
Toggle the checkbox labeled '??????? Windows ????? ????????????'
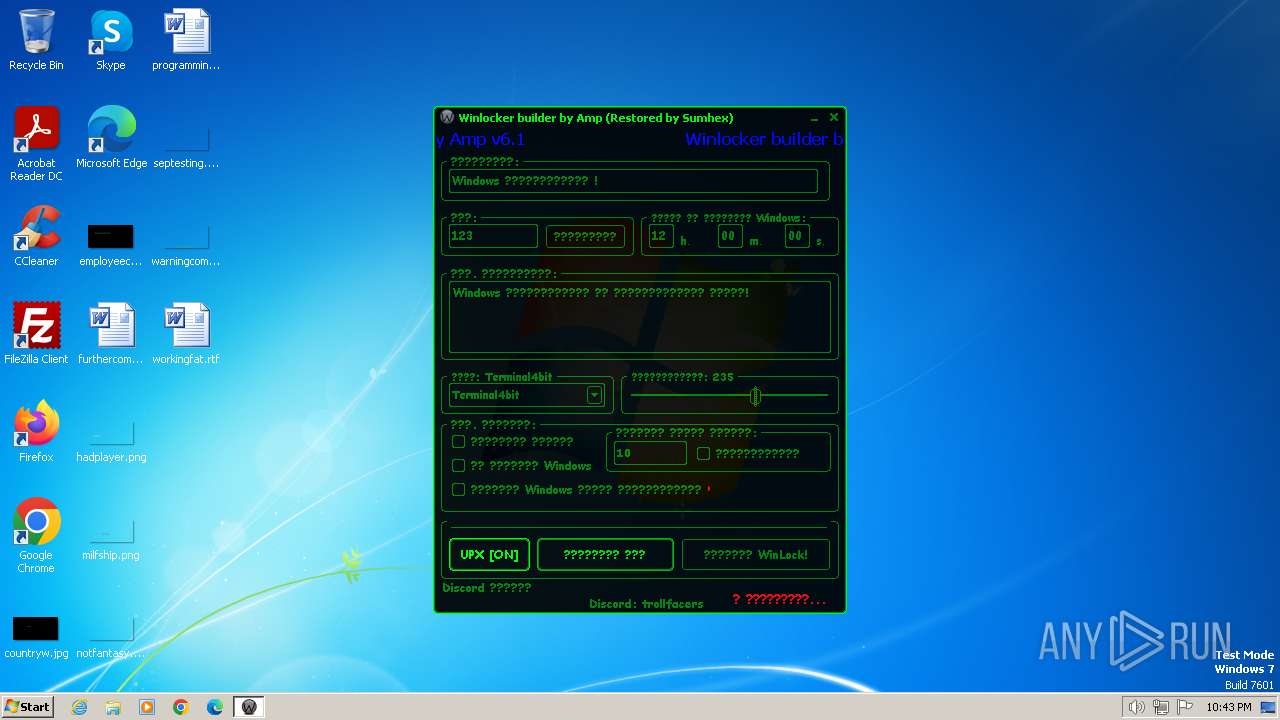(x=459, y=489)
